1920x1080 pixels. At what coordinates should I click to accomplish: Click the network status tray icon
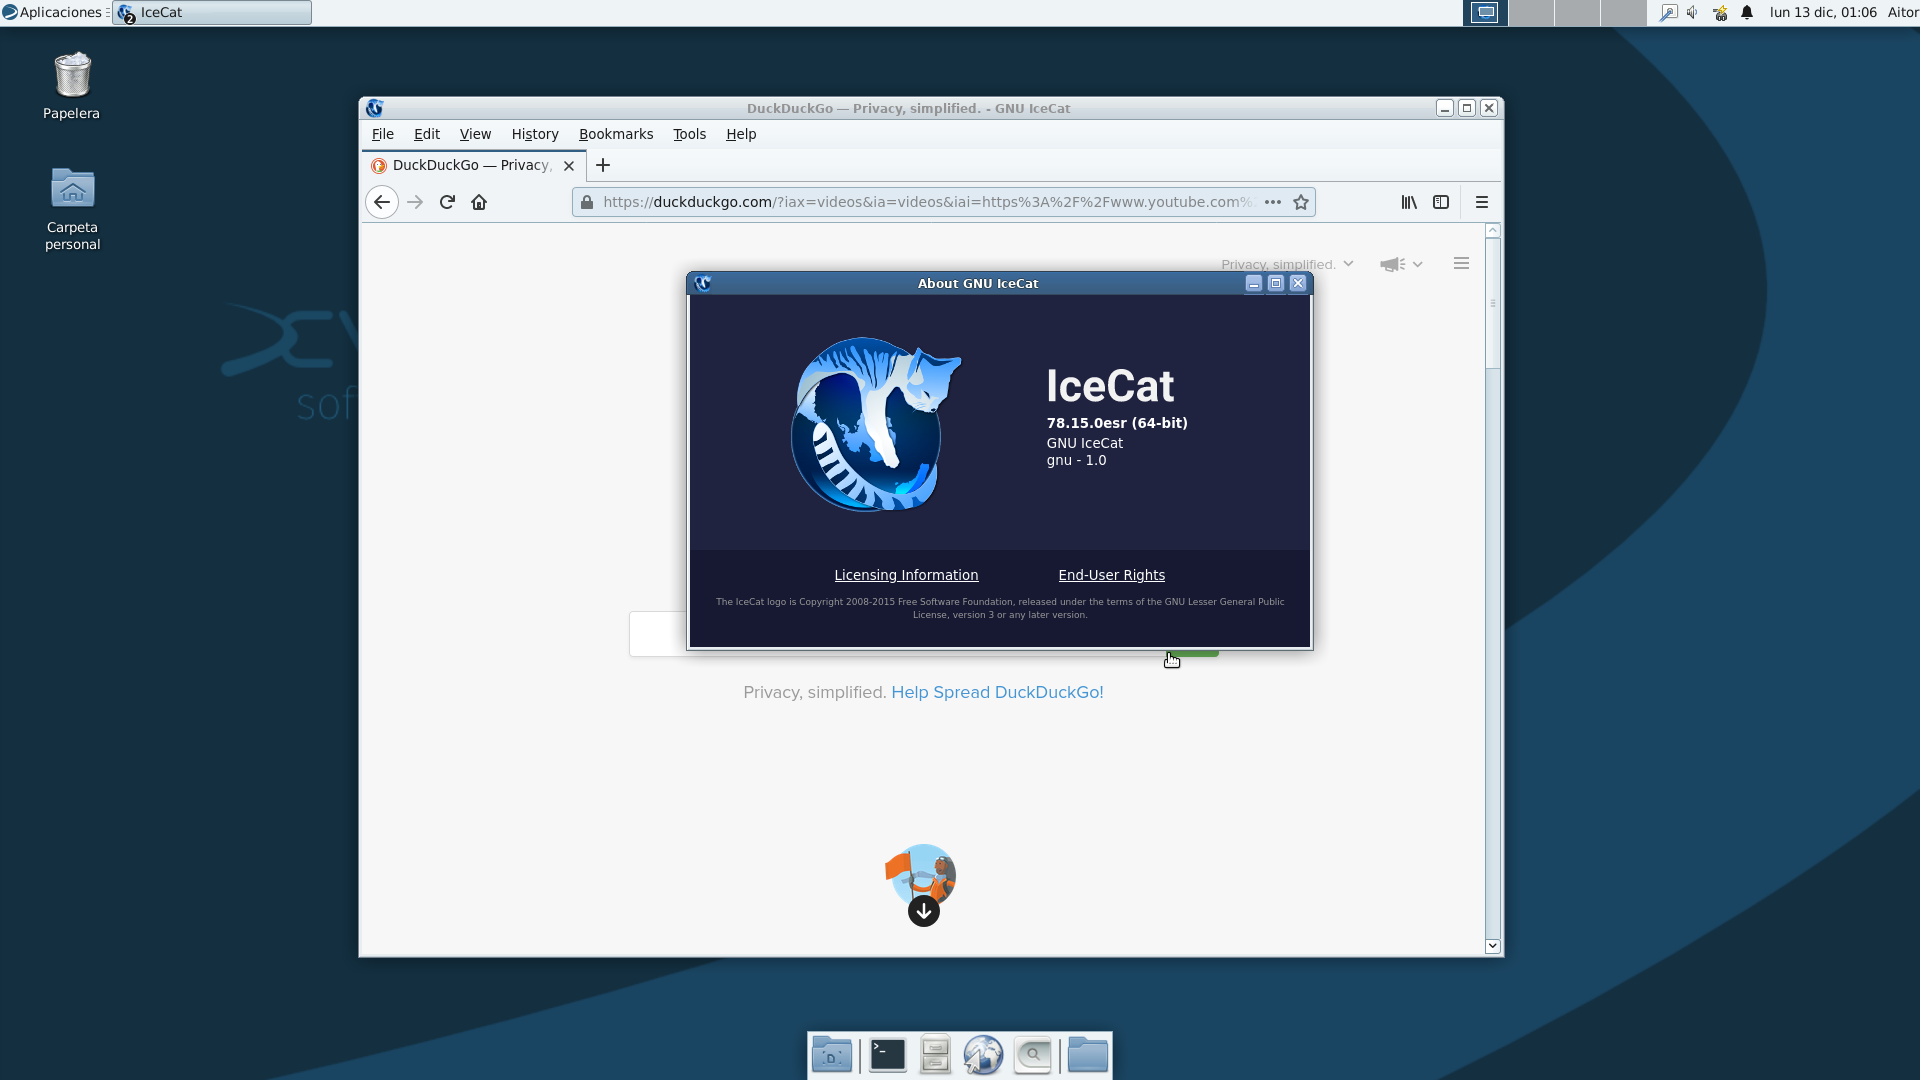pos(1720,12)
